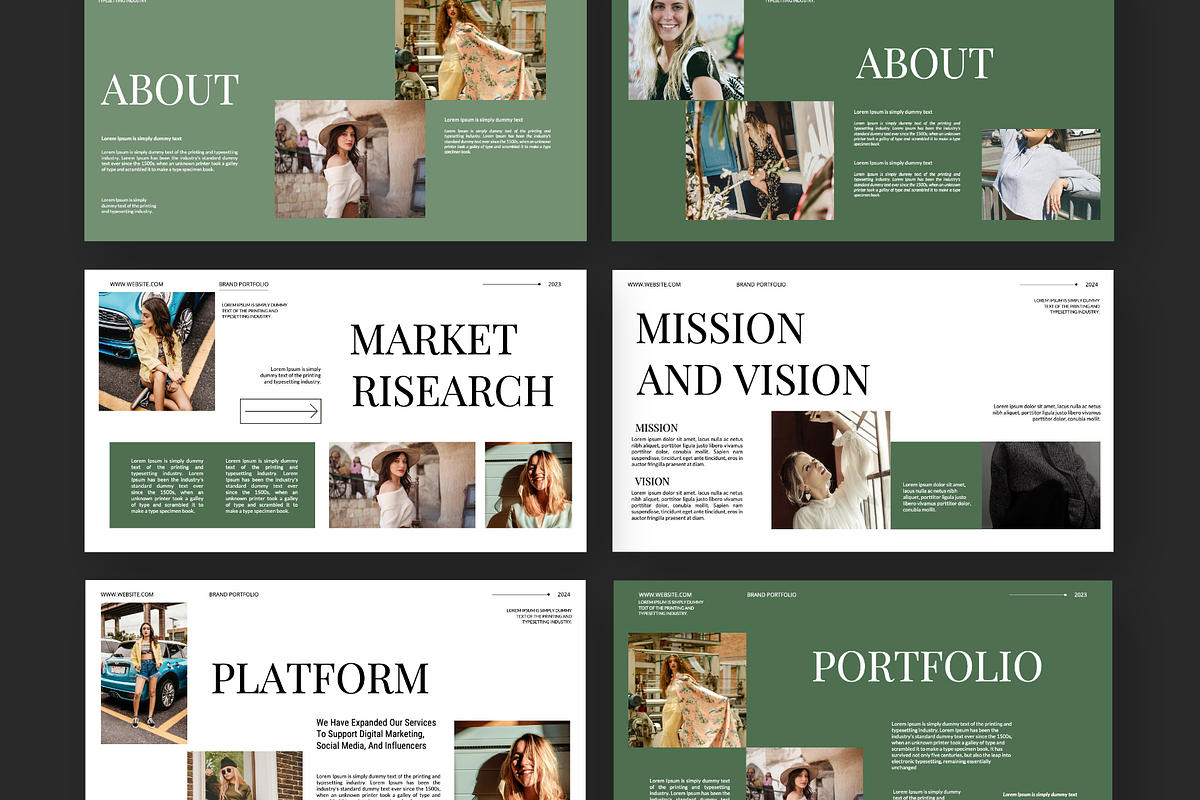Select the 2023 year on Market Research slide

[x=555, y=284]
